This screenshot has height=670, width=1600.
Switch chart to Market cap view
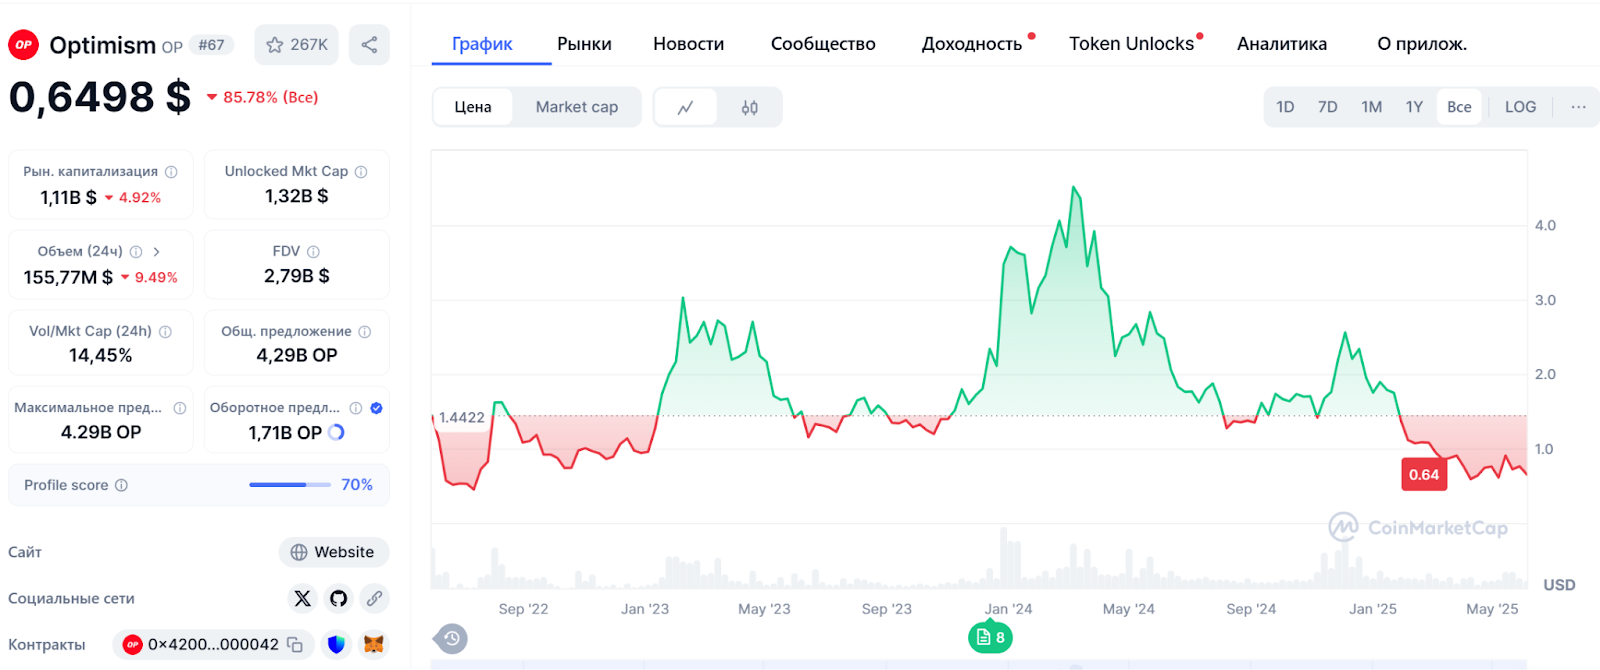coord(576,107)
